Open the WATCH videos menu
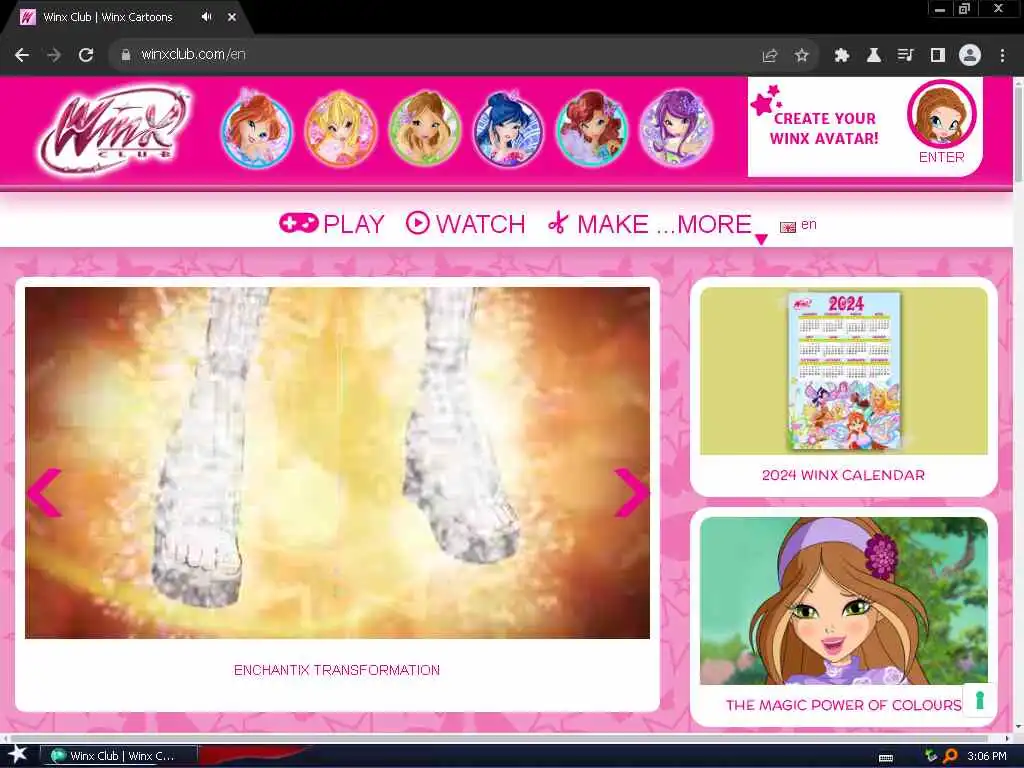 coord(466,224)
